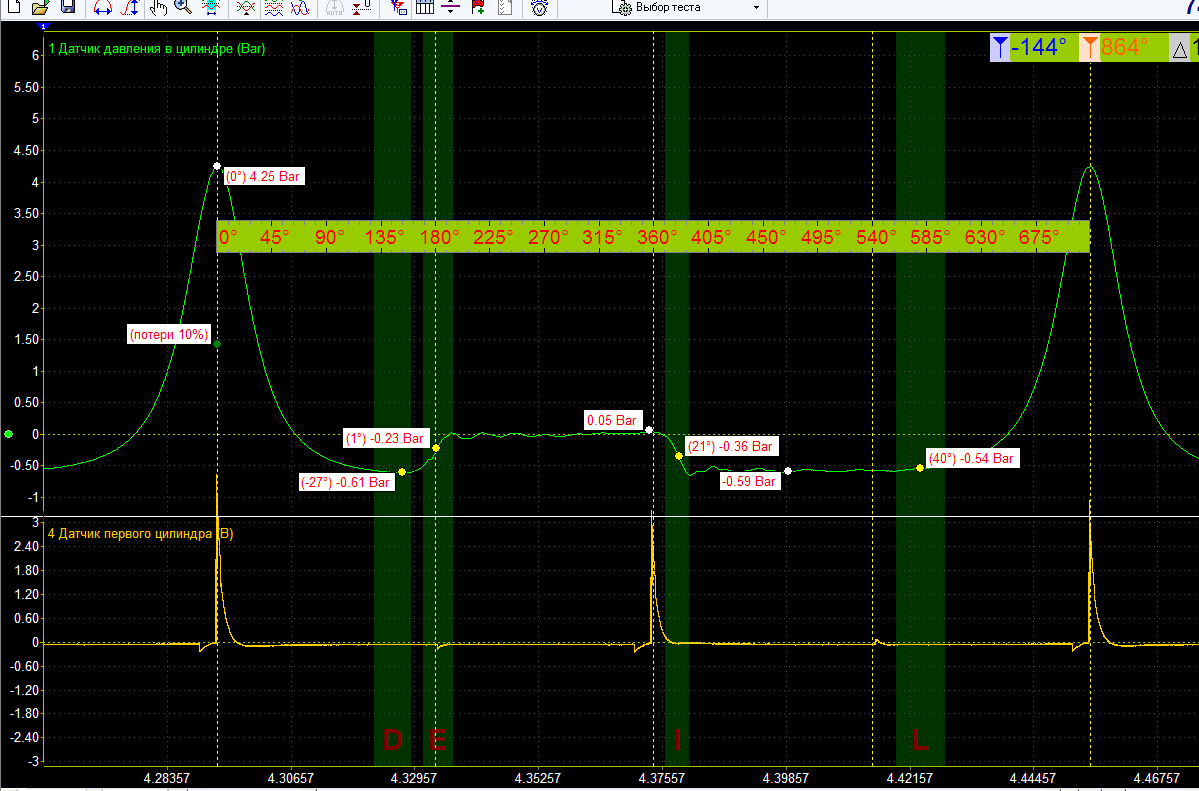Click the (1°) -0.23 Bar label

pyautogui.click(x=385, y=438)
